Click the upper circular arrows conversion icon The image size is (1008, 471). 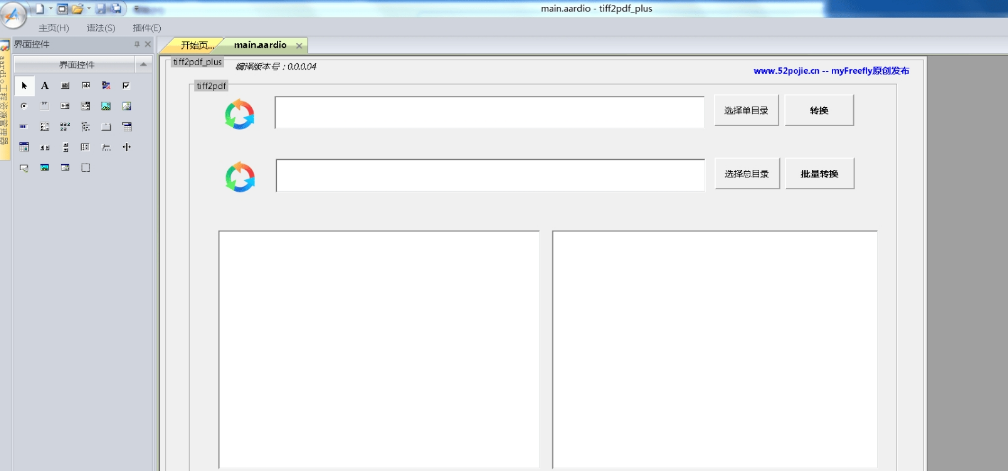(x=240, y=114)
